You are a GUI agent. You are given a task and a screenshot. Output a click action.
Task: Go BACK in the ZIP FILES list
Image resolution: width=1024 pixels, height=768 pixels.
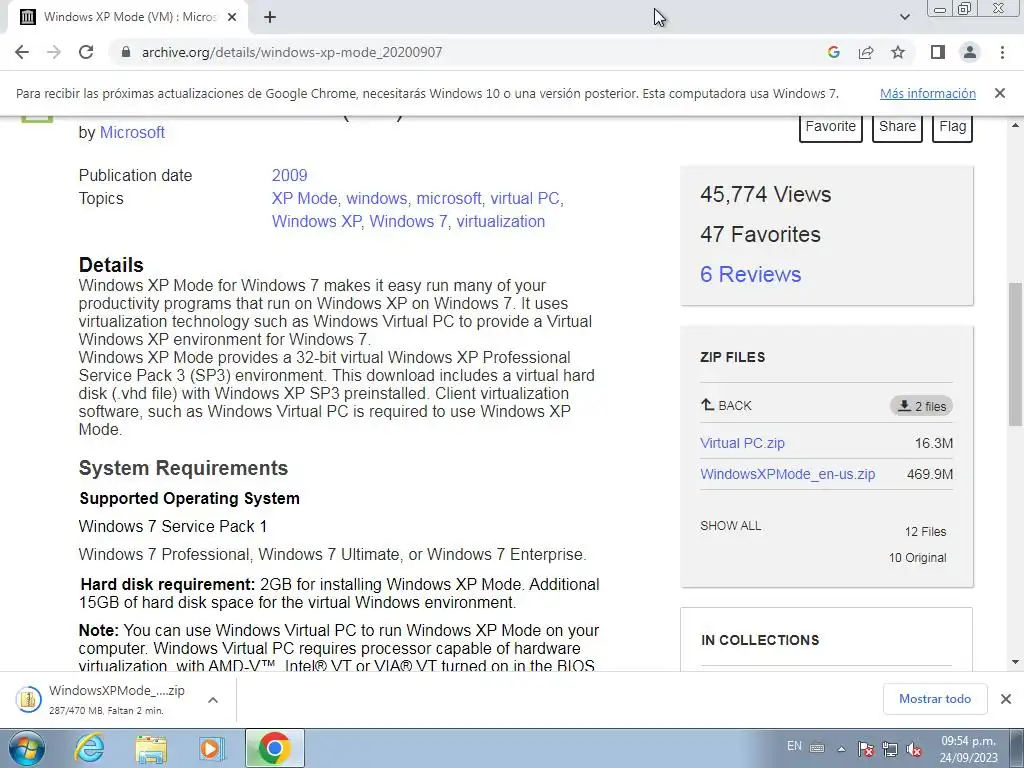click(x=726, y=406)
